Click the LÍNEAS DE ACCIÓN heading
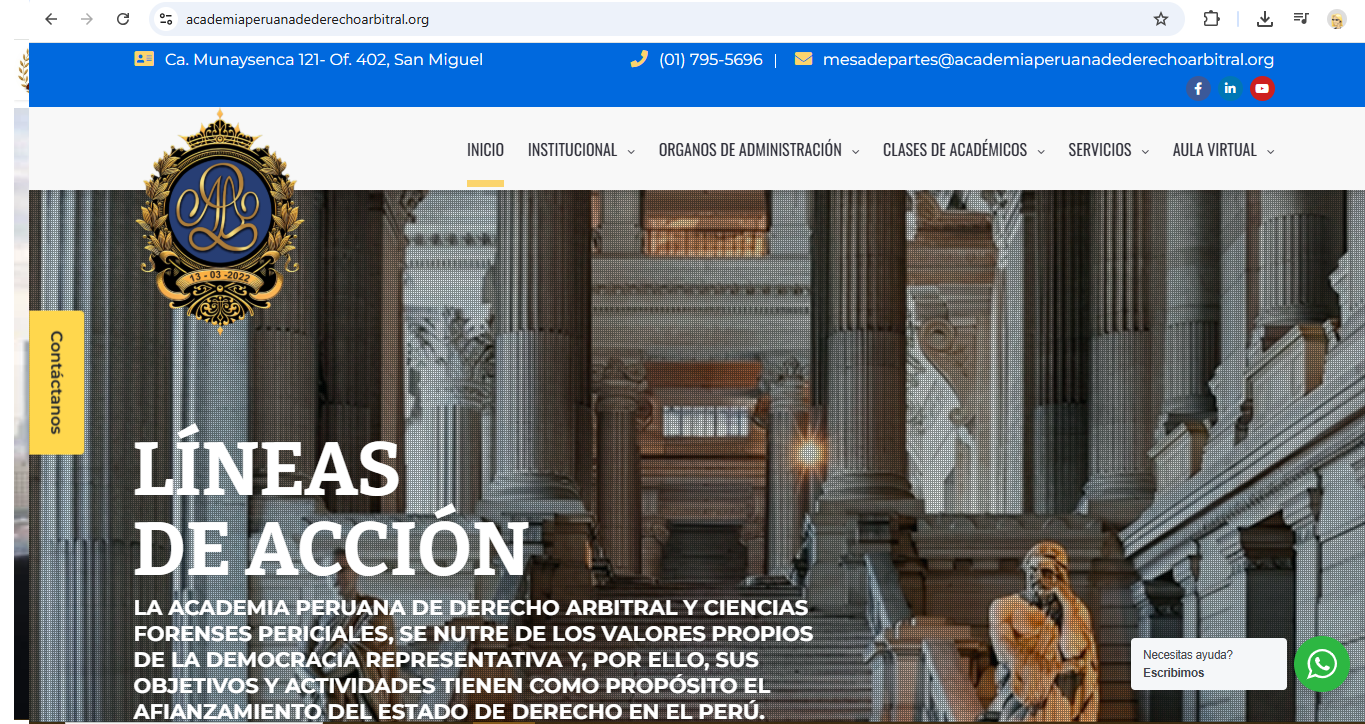 pyautogui.click(x=331, y=510)
